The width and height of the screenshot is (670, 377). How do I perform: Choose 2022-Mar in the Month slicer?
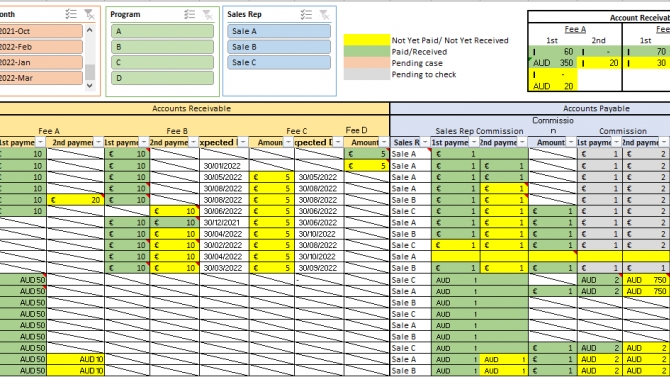[x=41, y=78]
